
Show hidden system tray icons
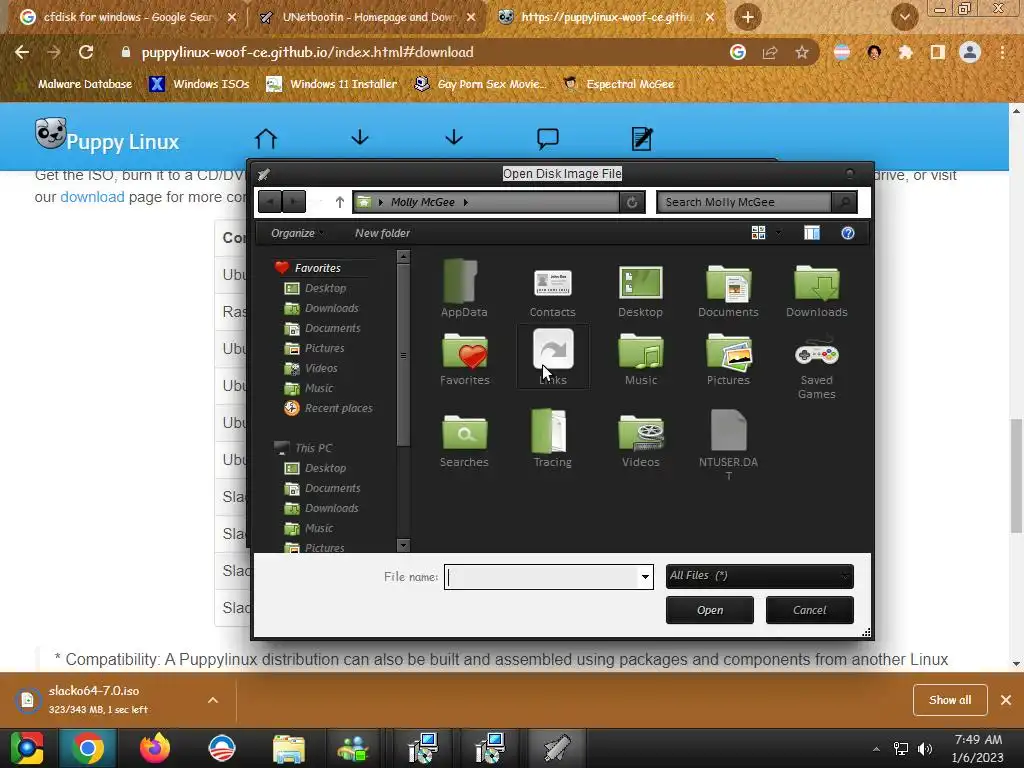[x=876, y=748]
